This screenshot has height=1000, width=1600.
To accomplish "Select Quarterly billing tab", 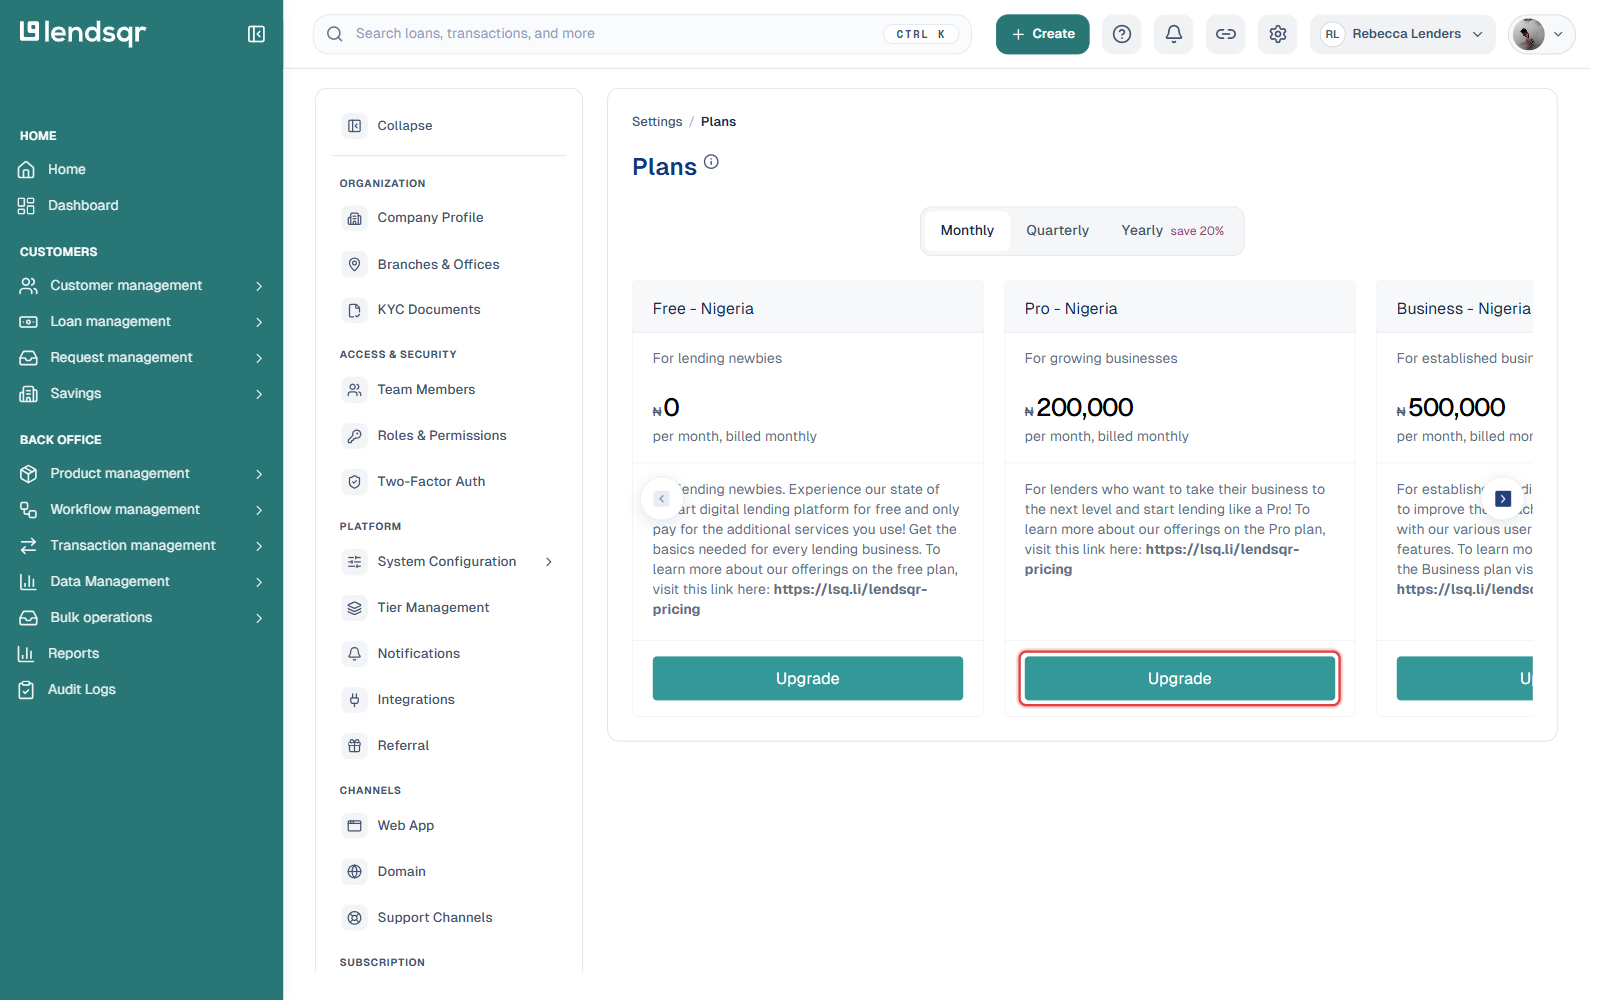I will (x=1057, y=231).
